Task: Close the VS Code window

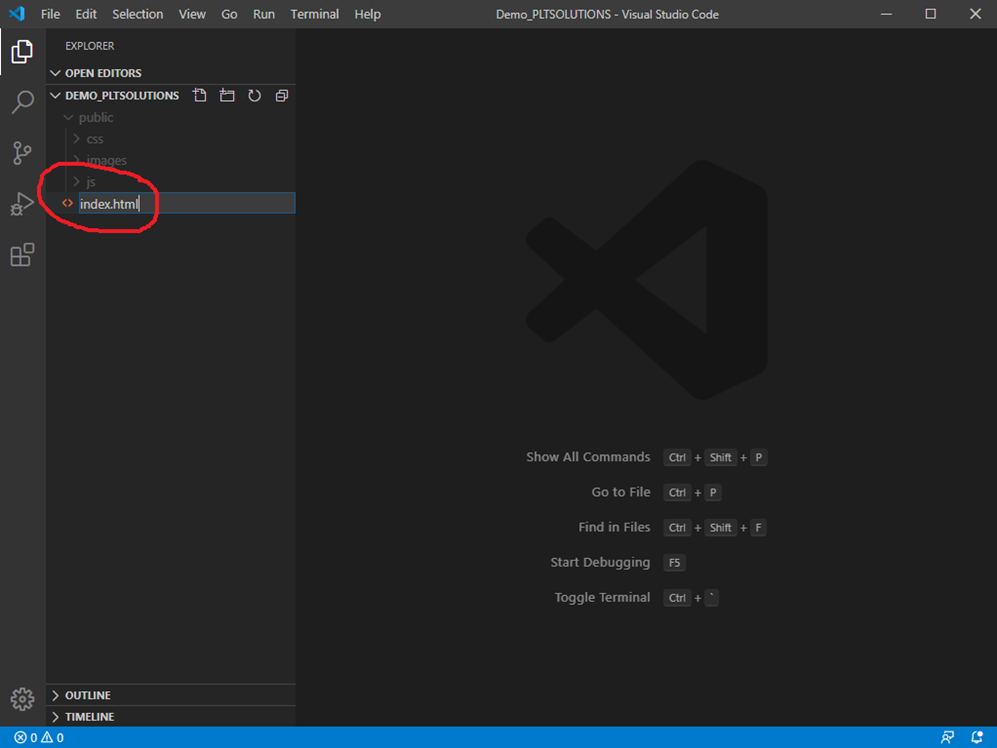Action: [x=975, y=14]
